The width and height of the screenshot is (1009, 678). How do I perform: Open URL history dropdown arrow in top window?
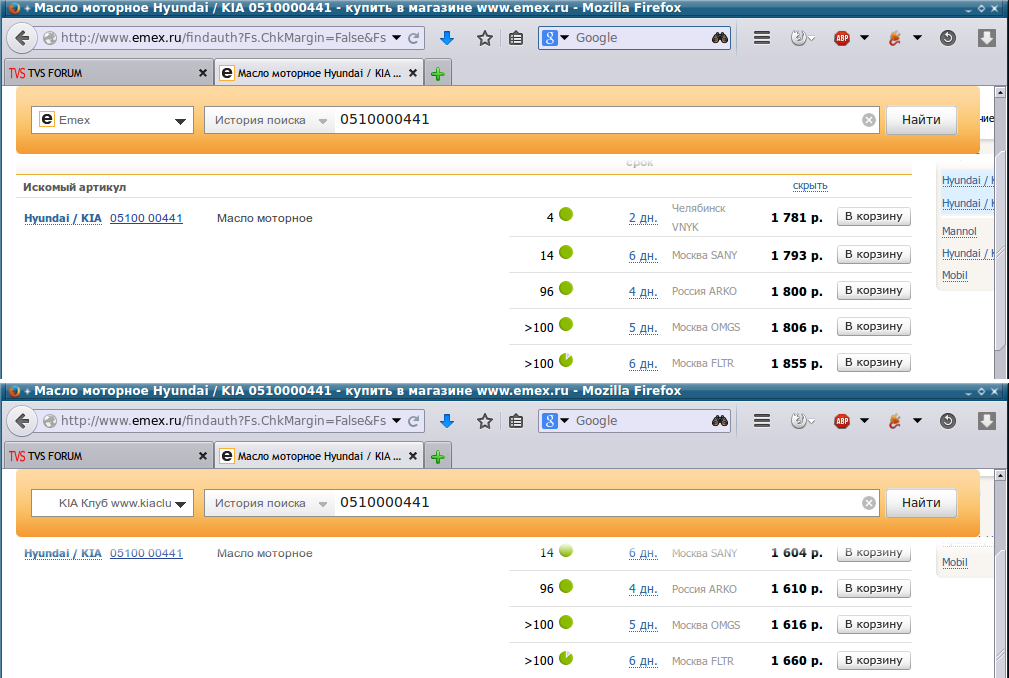point(396,38)
